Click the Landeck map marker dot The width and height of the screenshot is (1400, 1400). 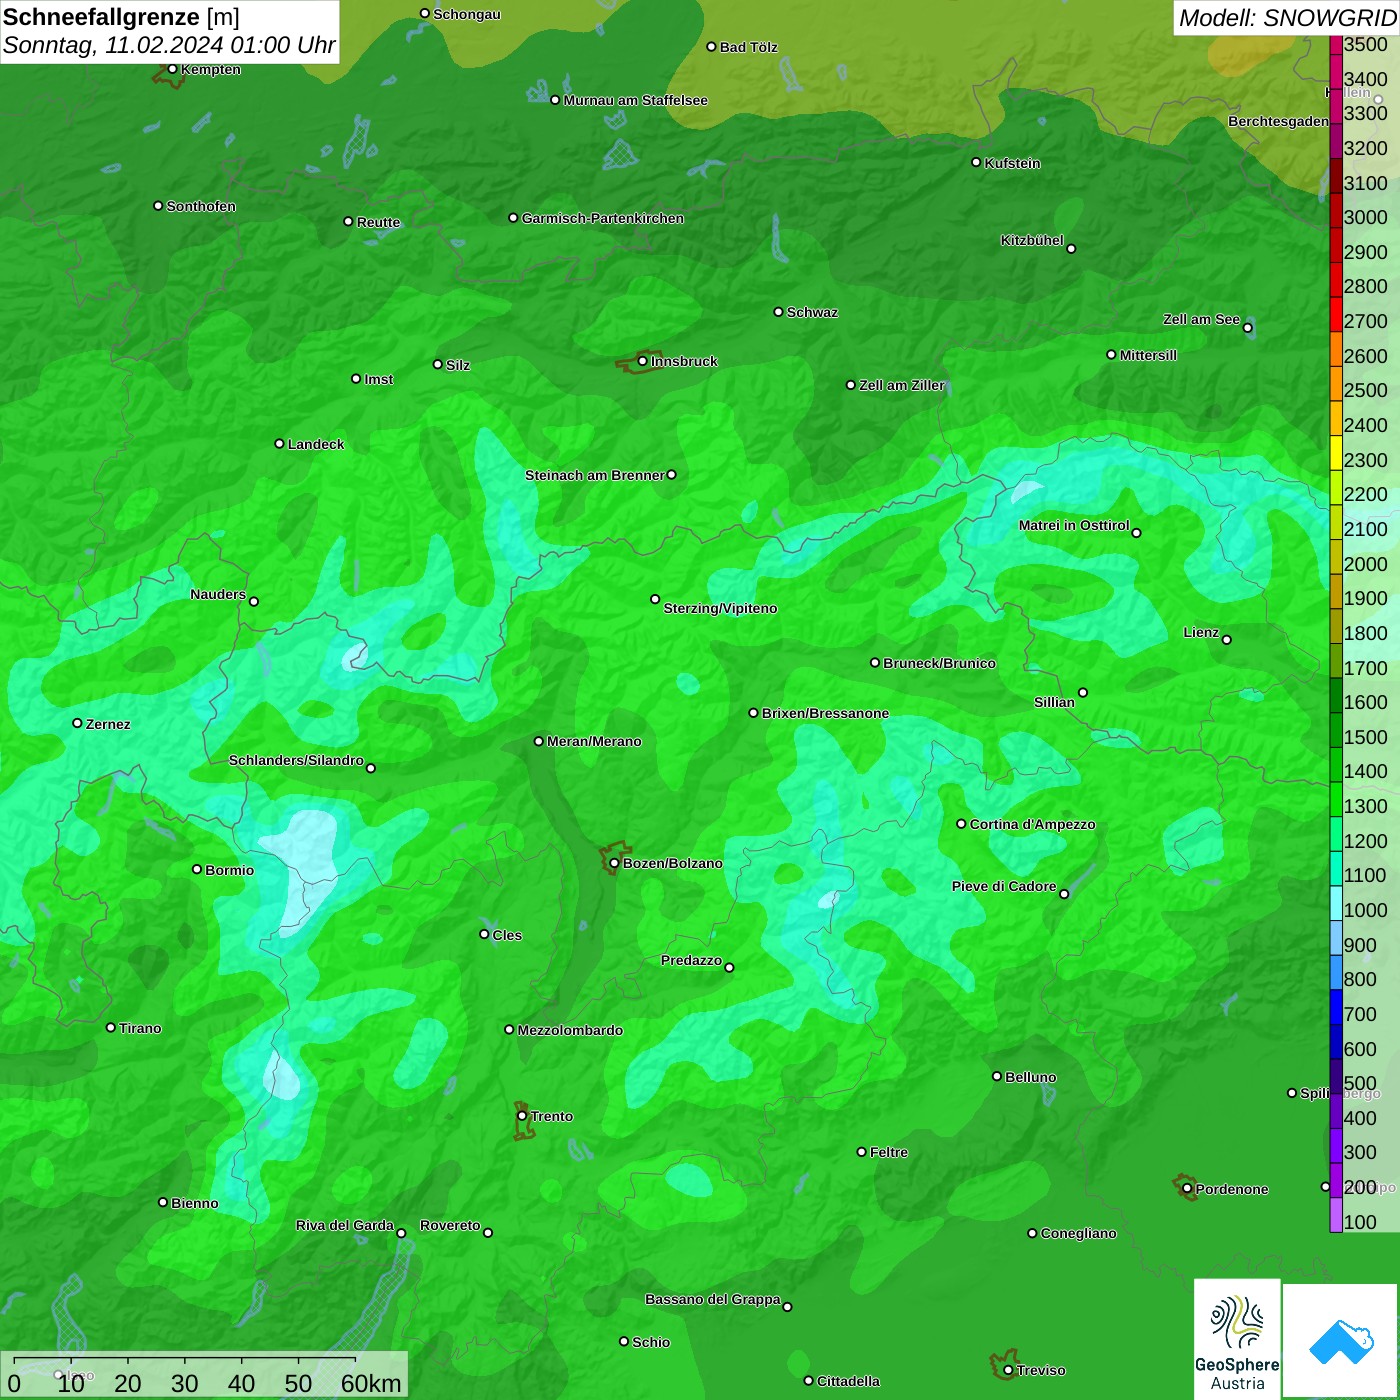279,443
